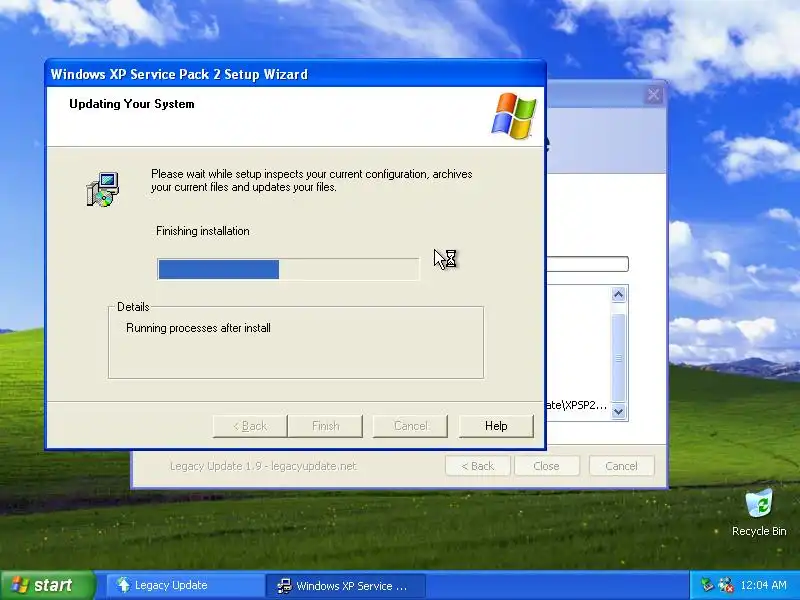Click the setup wizard icon in taskbar

tap(284, 586)
